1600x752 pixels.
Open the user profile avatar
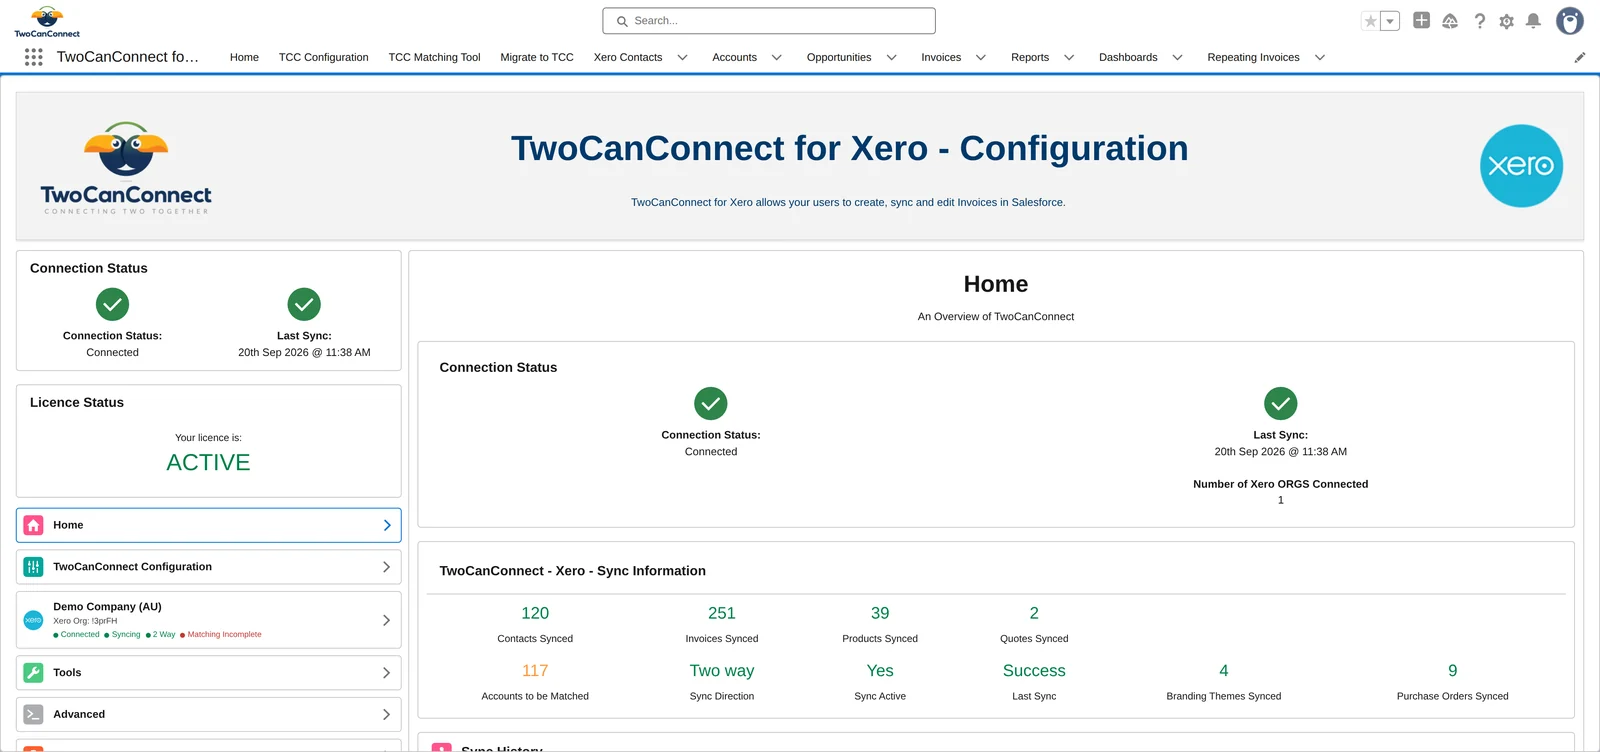1570,21
